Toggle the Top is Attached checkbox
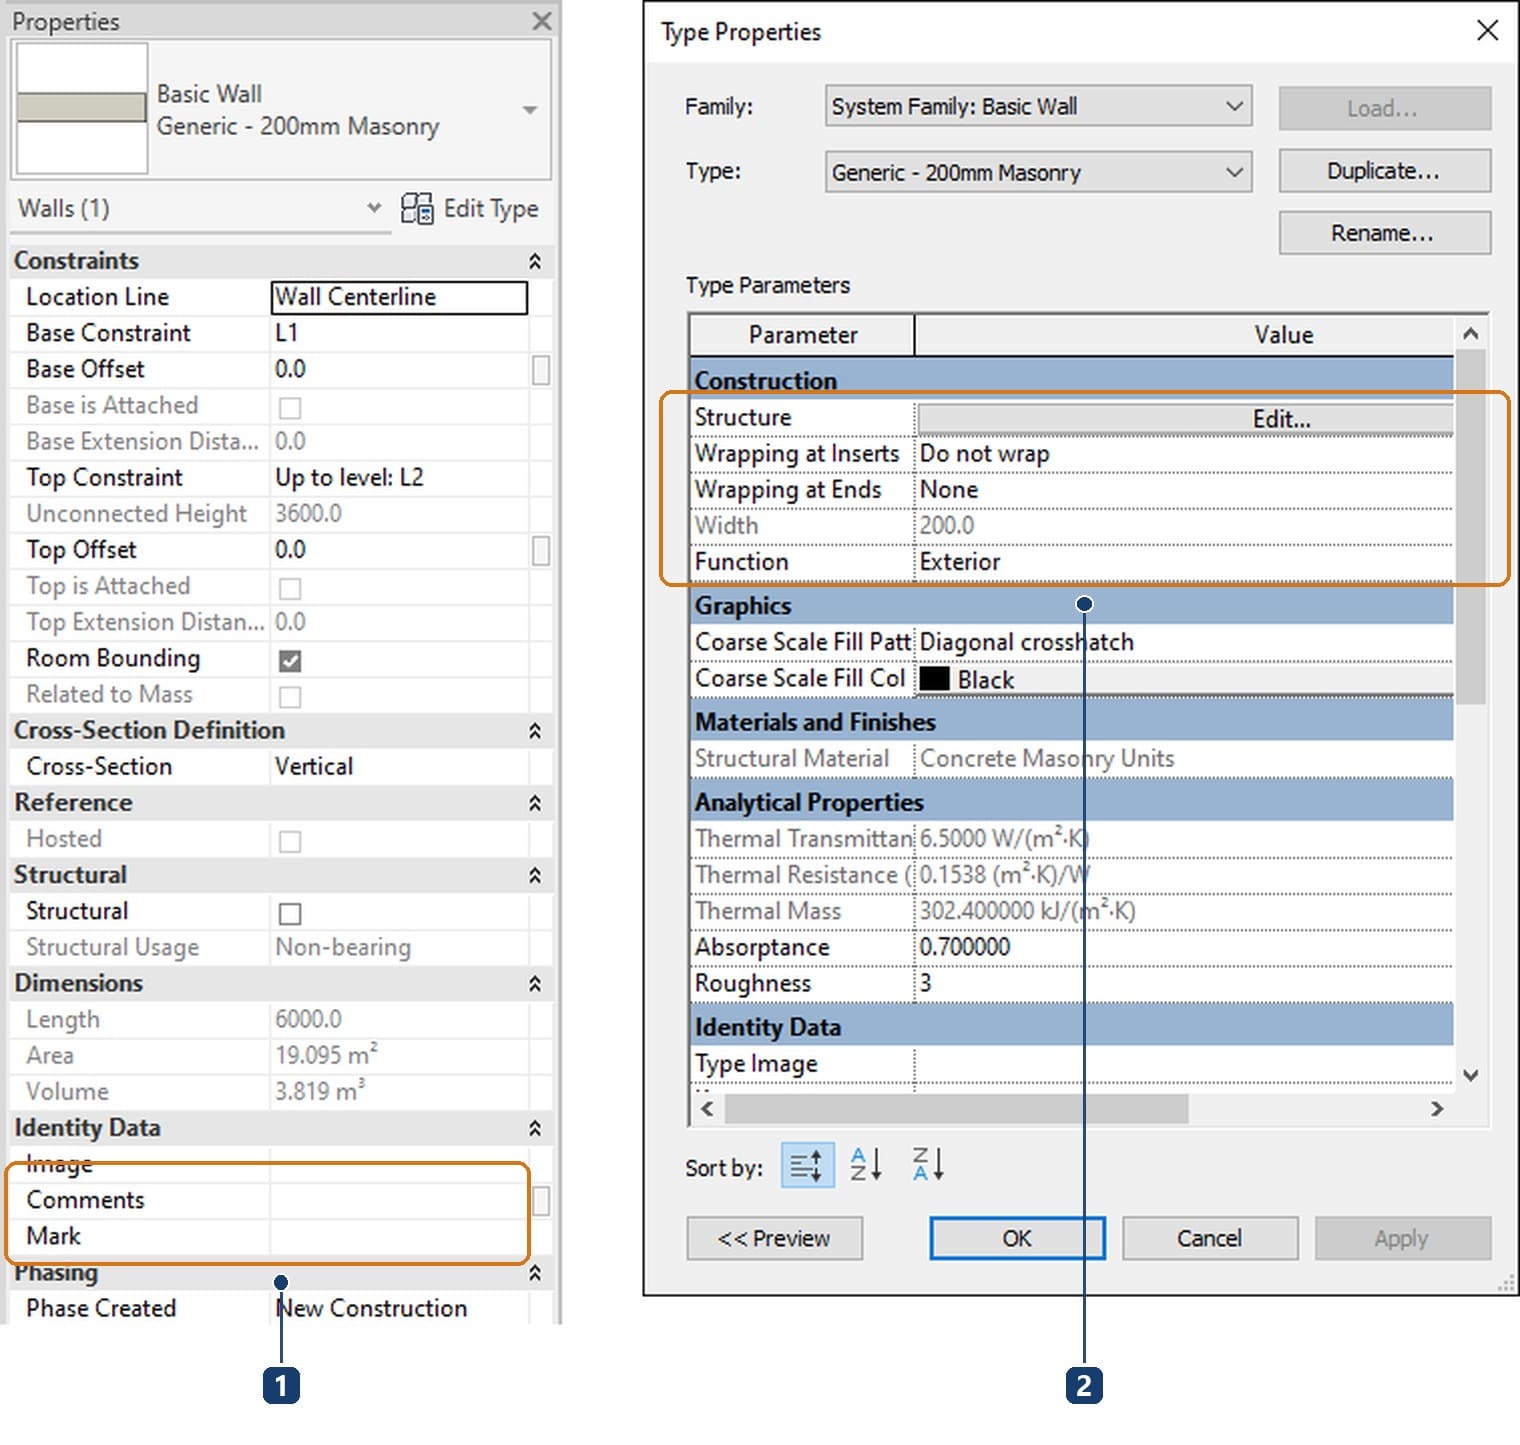 (290, 588)
